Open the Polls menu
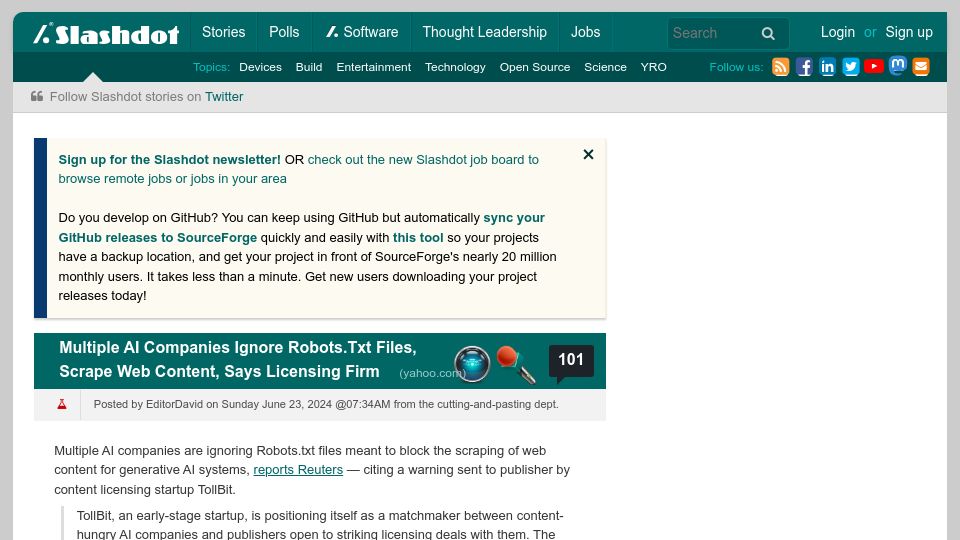 tap(284, 32)
